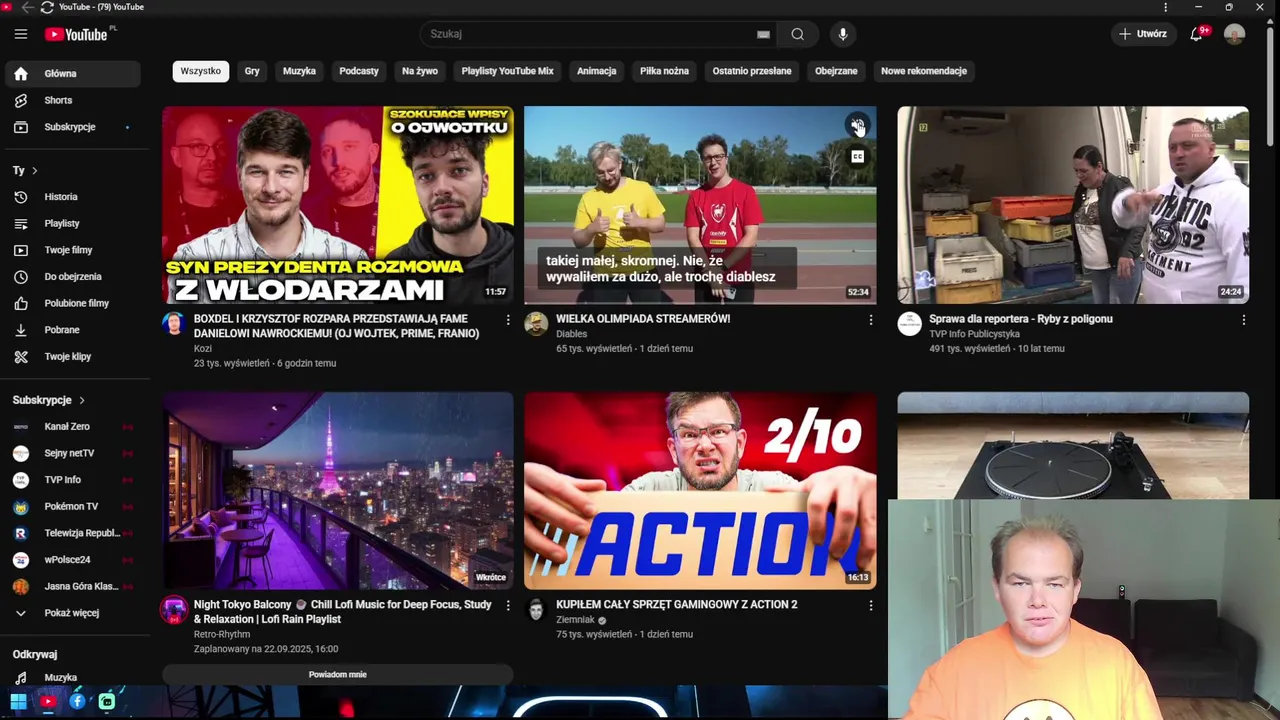Screen dimensions: 1280x720
Task: Select the Gry filter chip
Action: [252, 71]
